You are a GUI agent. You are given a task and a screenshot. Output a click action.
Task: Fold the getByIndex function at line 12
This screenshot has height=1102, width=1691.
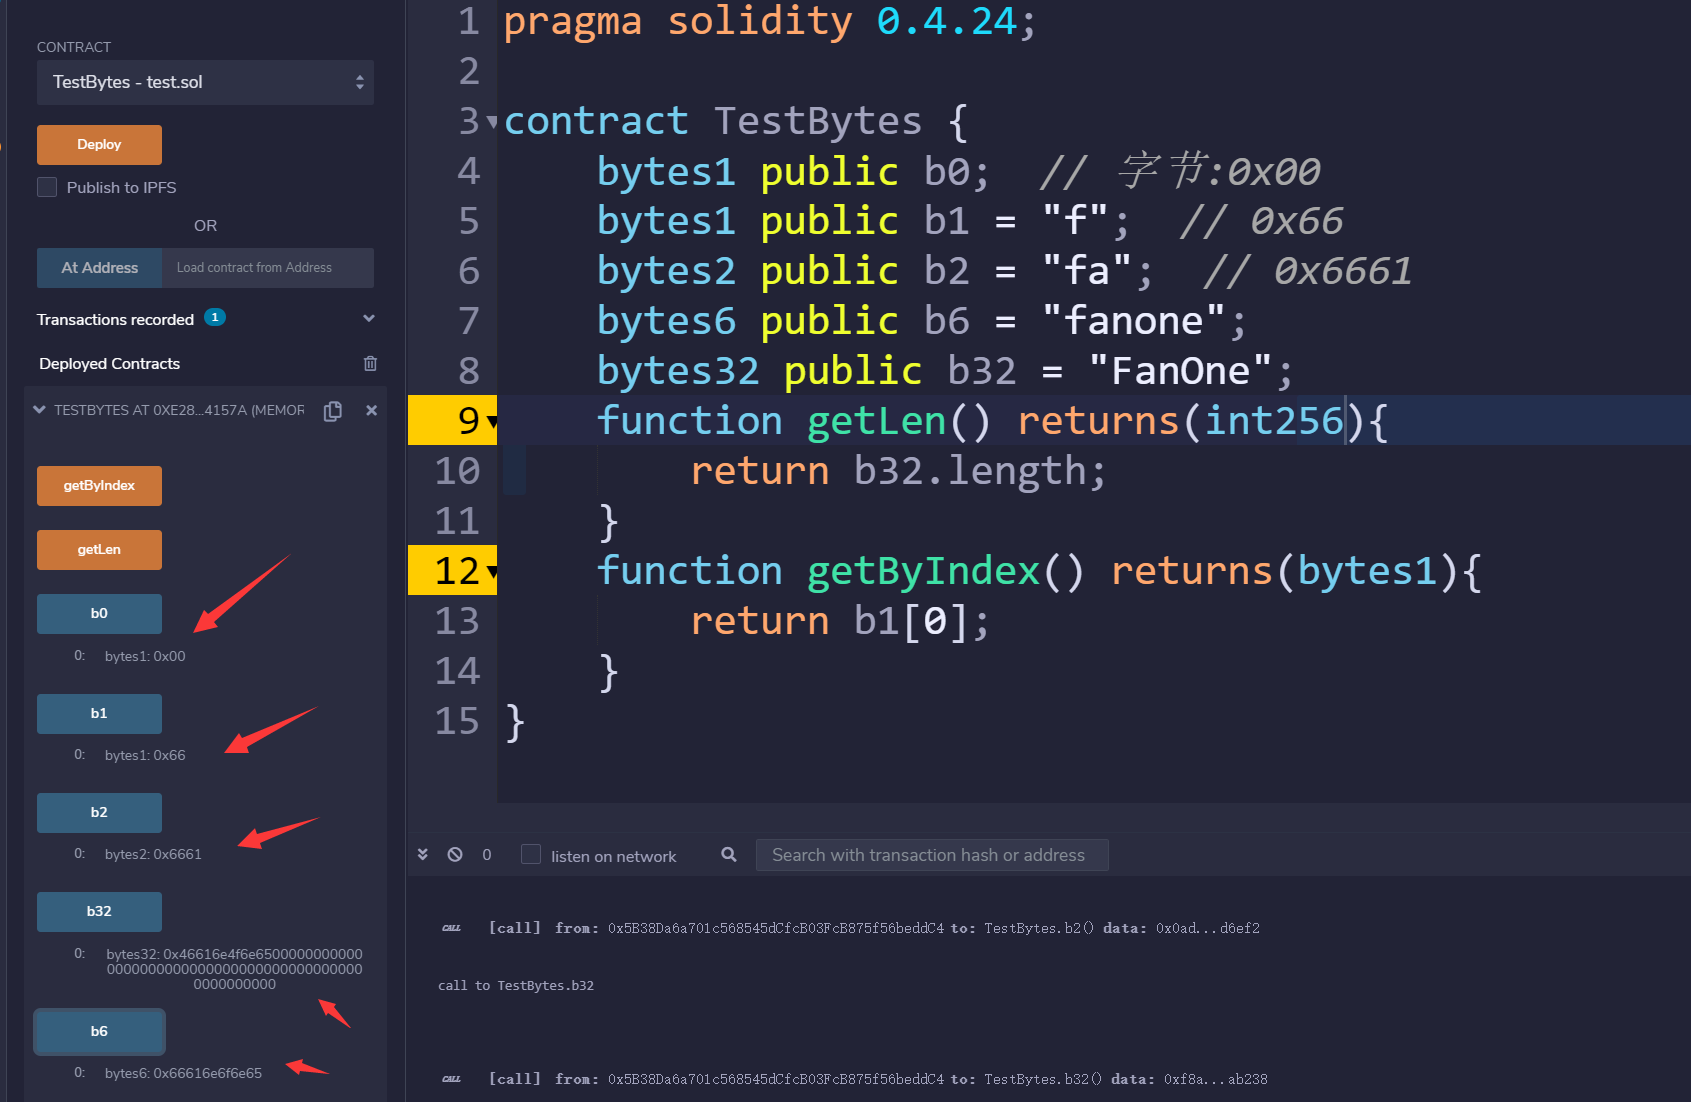[491, 572]
